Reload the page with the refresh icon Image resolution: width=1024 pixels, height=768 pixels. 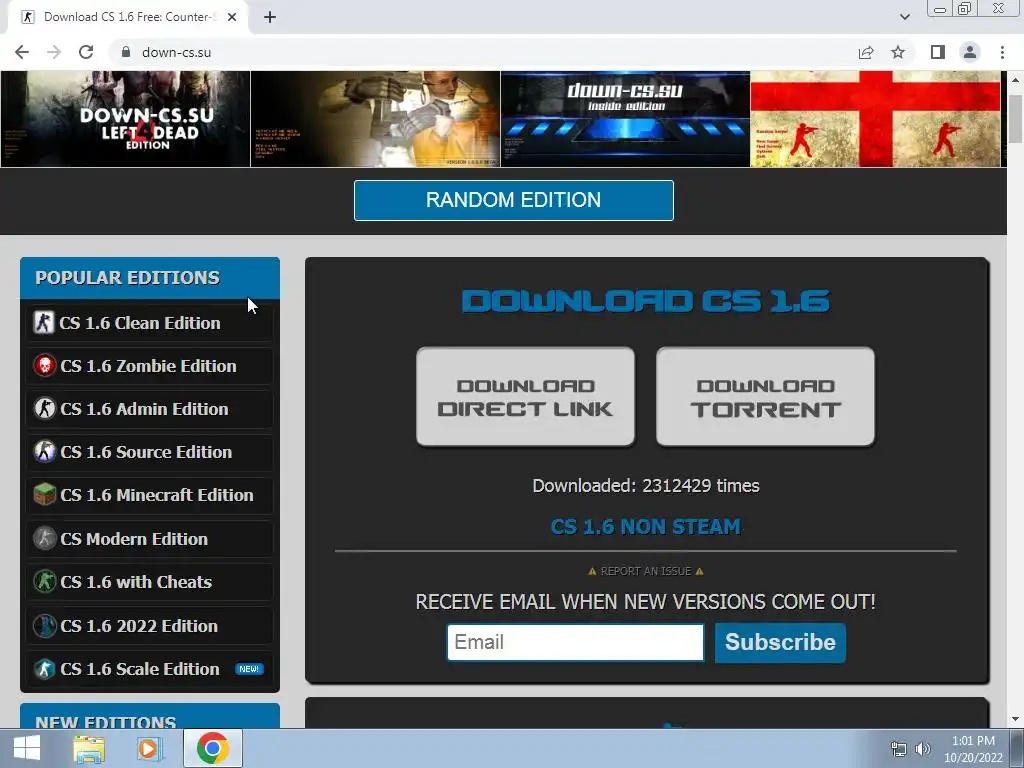(x=86, y=52)
